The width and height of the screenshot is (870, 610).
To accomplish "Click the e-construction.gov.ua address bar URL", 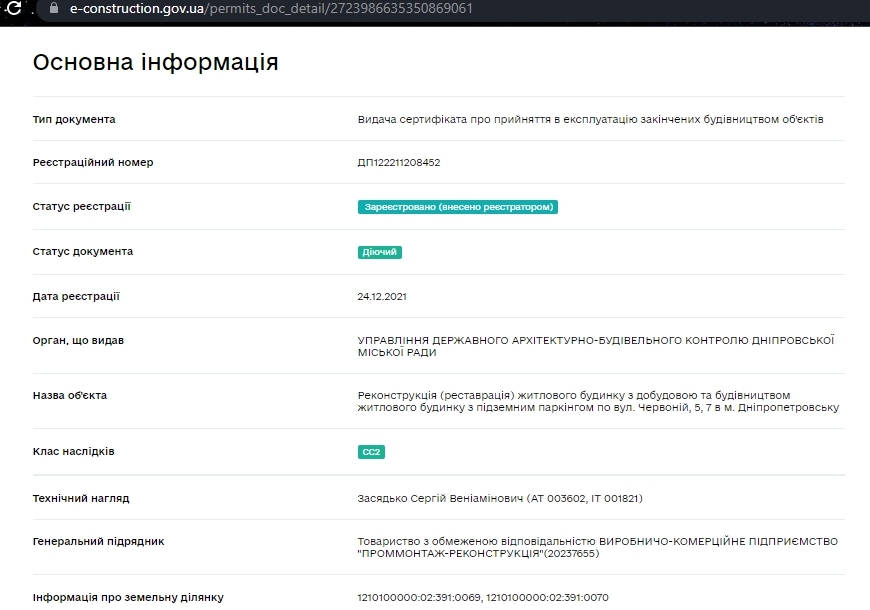I will tap(271, 8).
